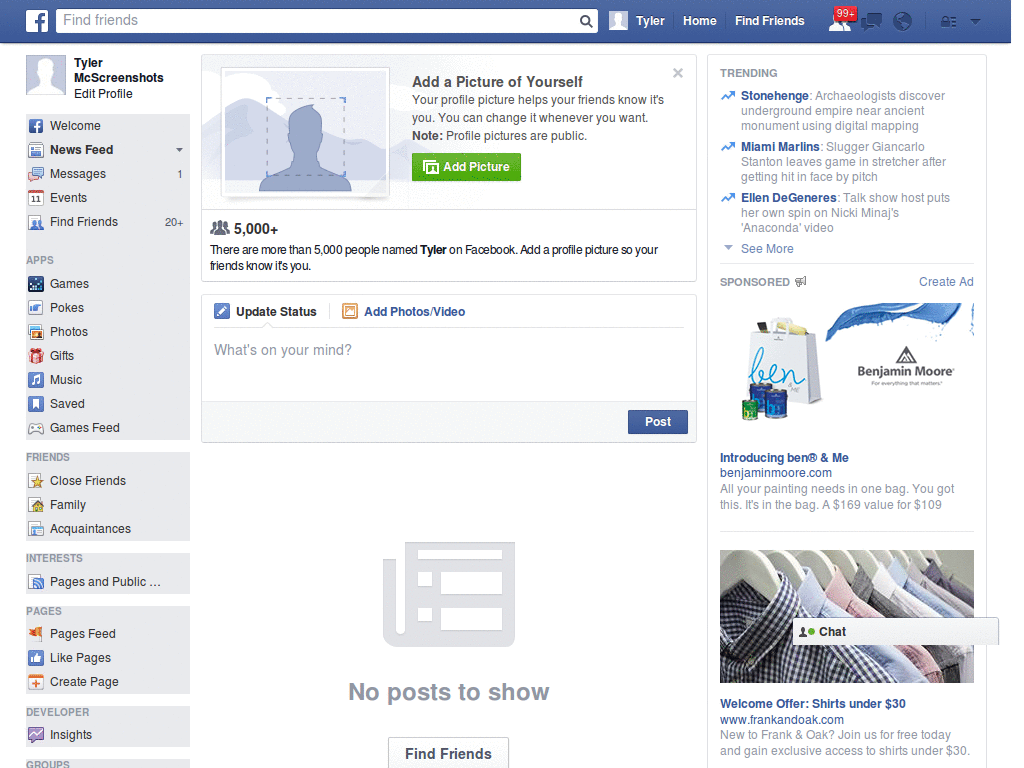Open friend requests icon with 99+ badge
The height and width of the screenshot is (768, 1024).
coord(840,21)
